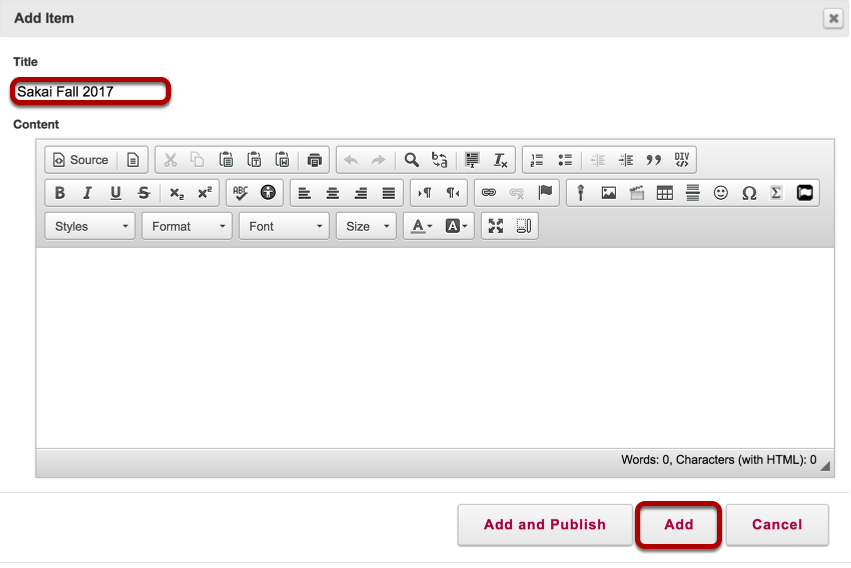The height and width of the screenshot is (568, 851).
Task: Click the Print icon
Action: tap(314, 160)
